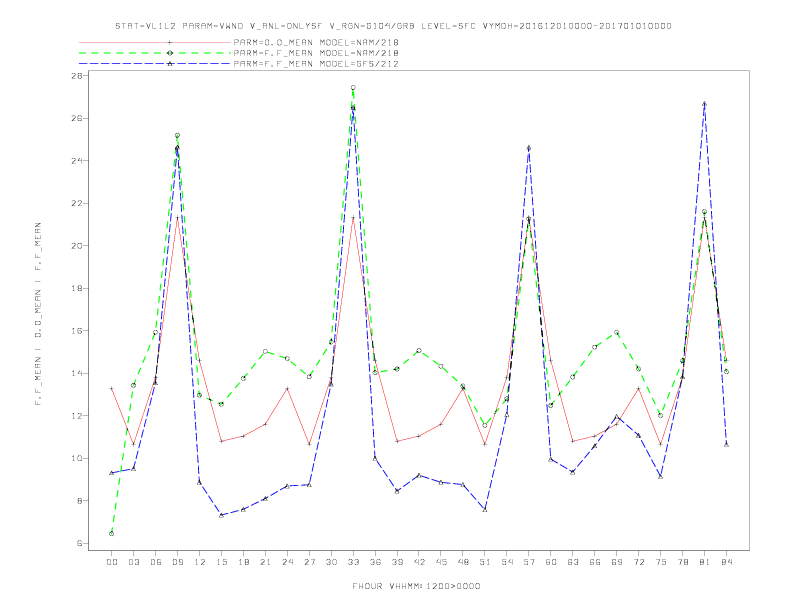Click green NAM peak marker at hour 33

point(353,88)
